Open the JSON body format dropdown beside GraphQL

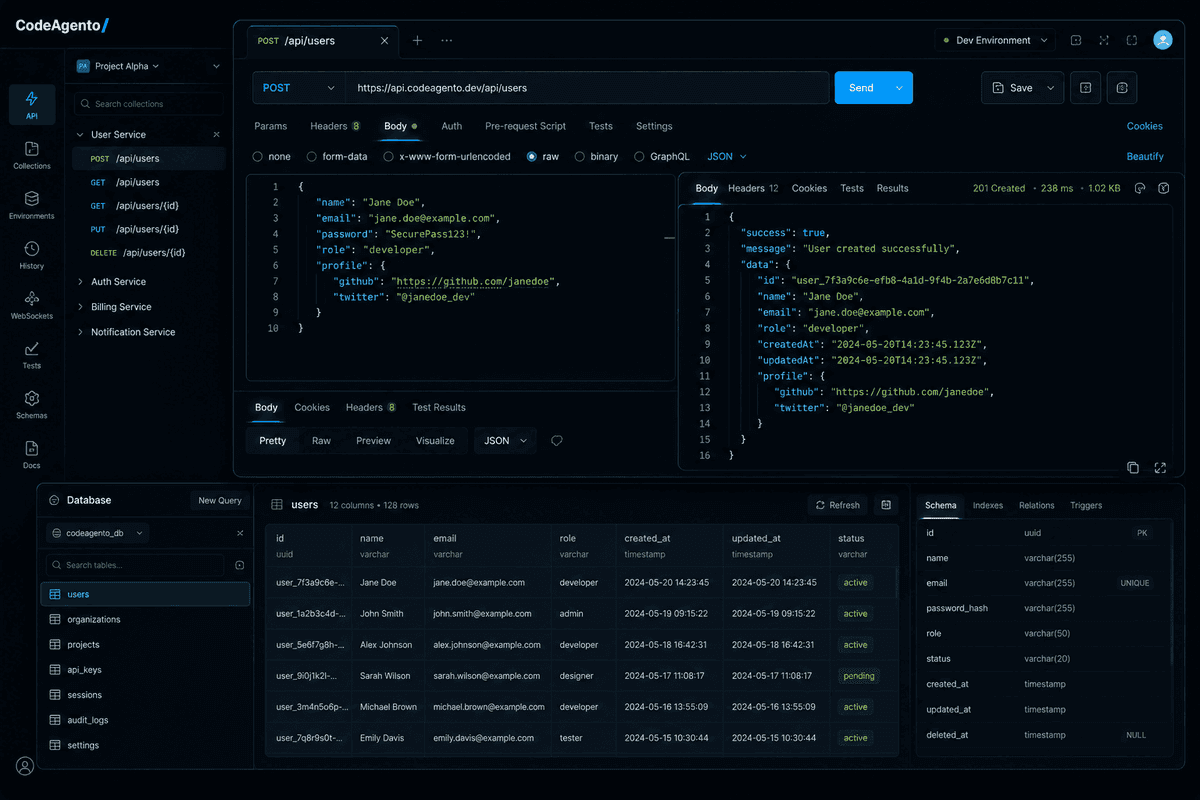tap(727, 157)
